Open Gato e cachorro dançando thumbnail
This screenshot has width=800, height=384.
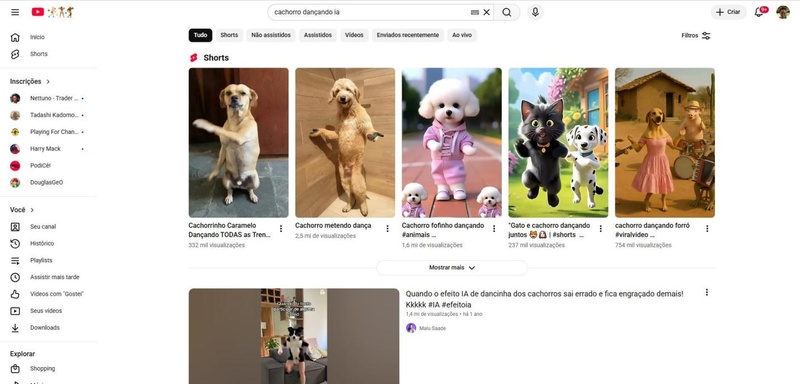[x=558, y=143]
